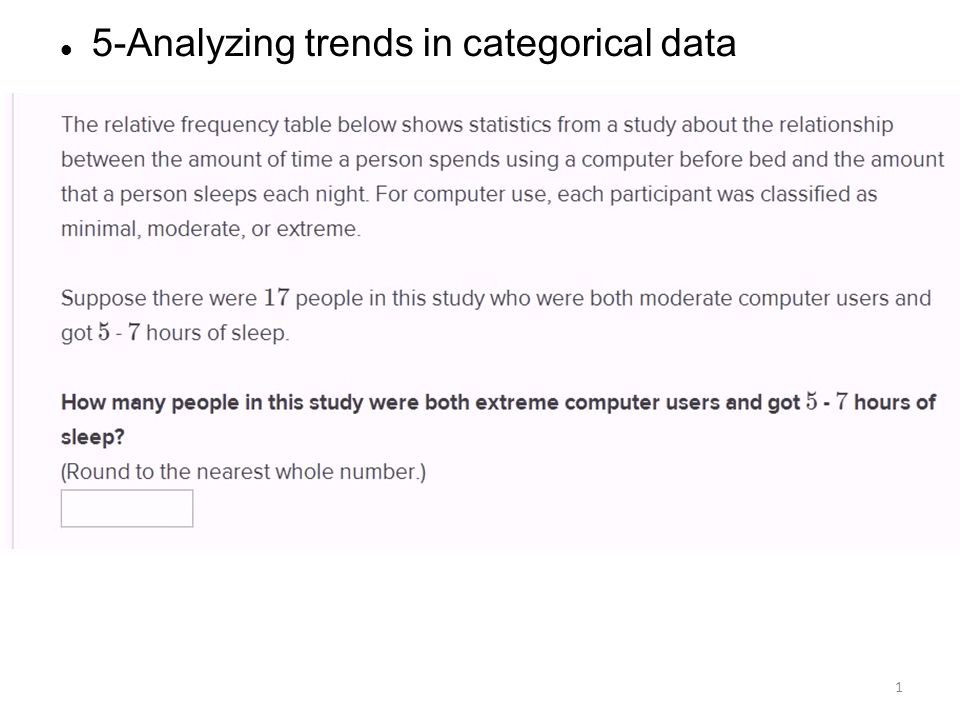Viewport: 960px width, 720px height.
Task: Click the sentence starting 'Suppose there were'
Action: [496, 315]
